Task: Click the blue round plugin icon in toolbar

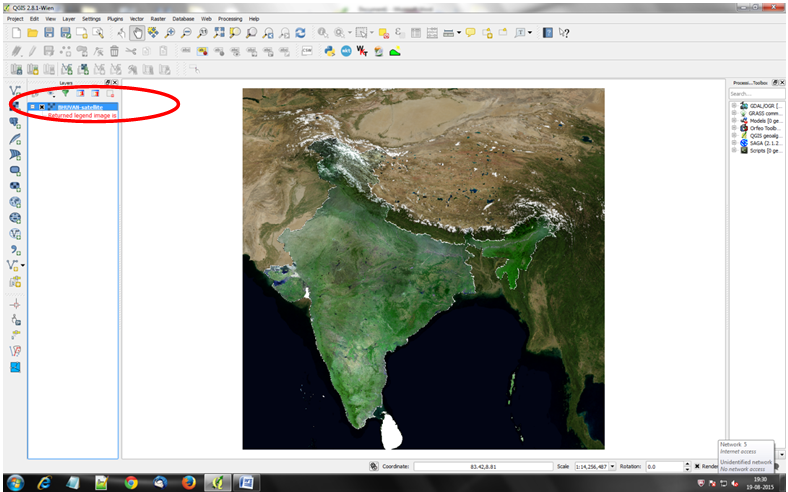Action: point(346,51)
